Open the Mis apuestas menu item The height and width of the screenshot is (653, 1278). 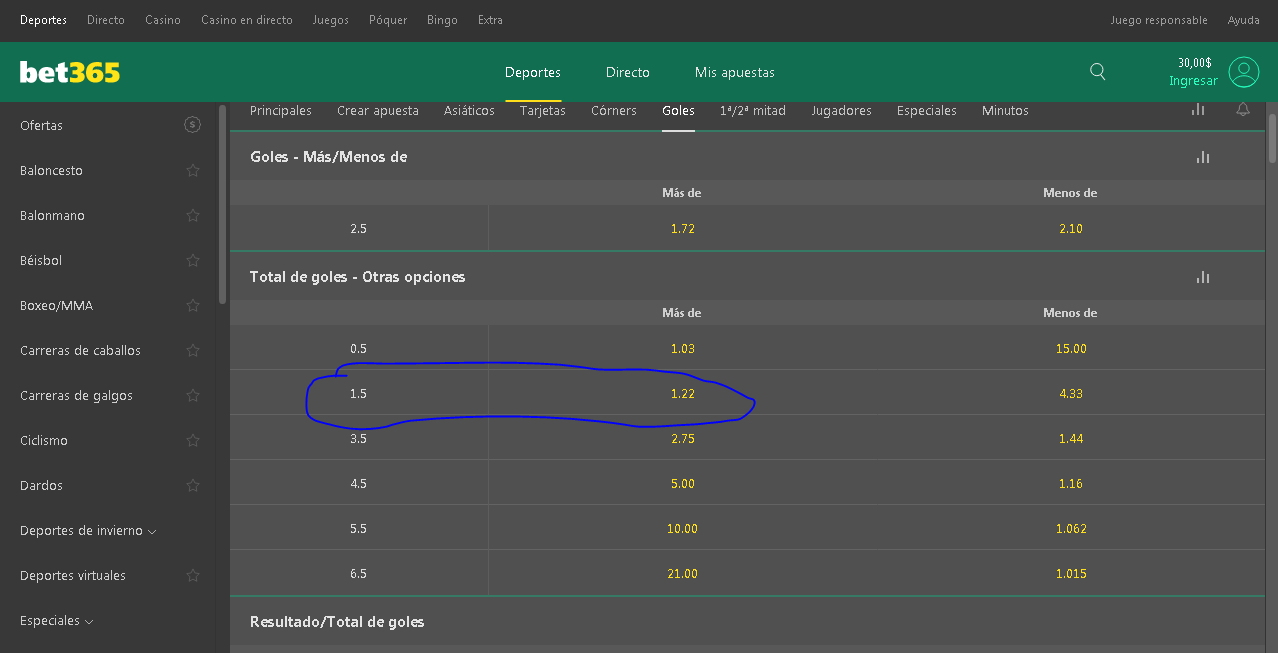point(734,72)
